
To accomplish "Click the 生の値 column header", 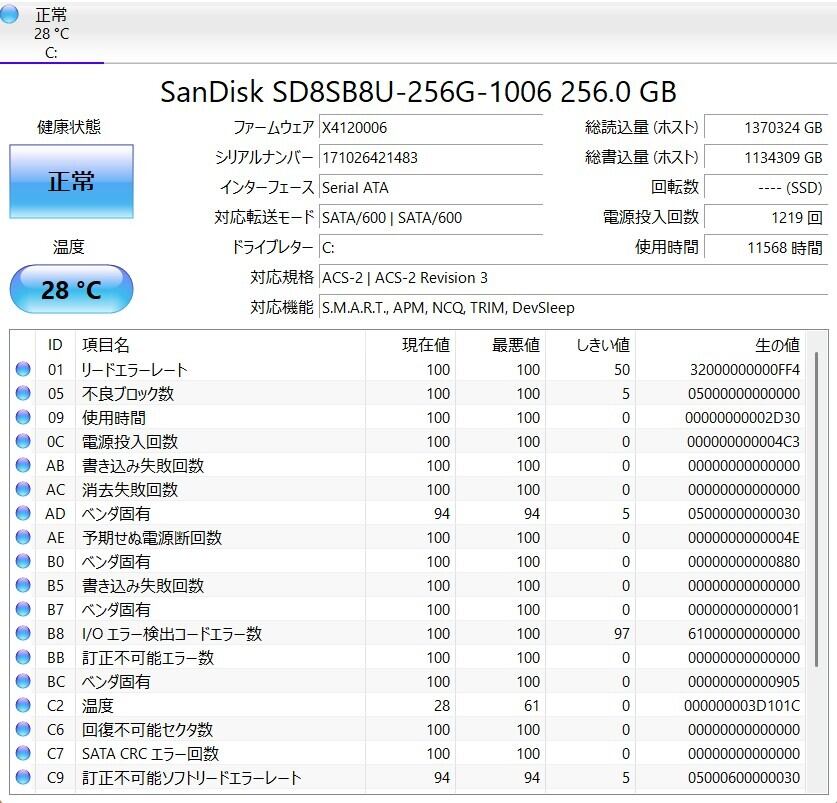I will point(776,345).
